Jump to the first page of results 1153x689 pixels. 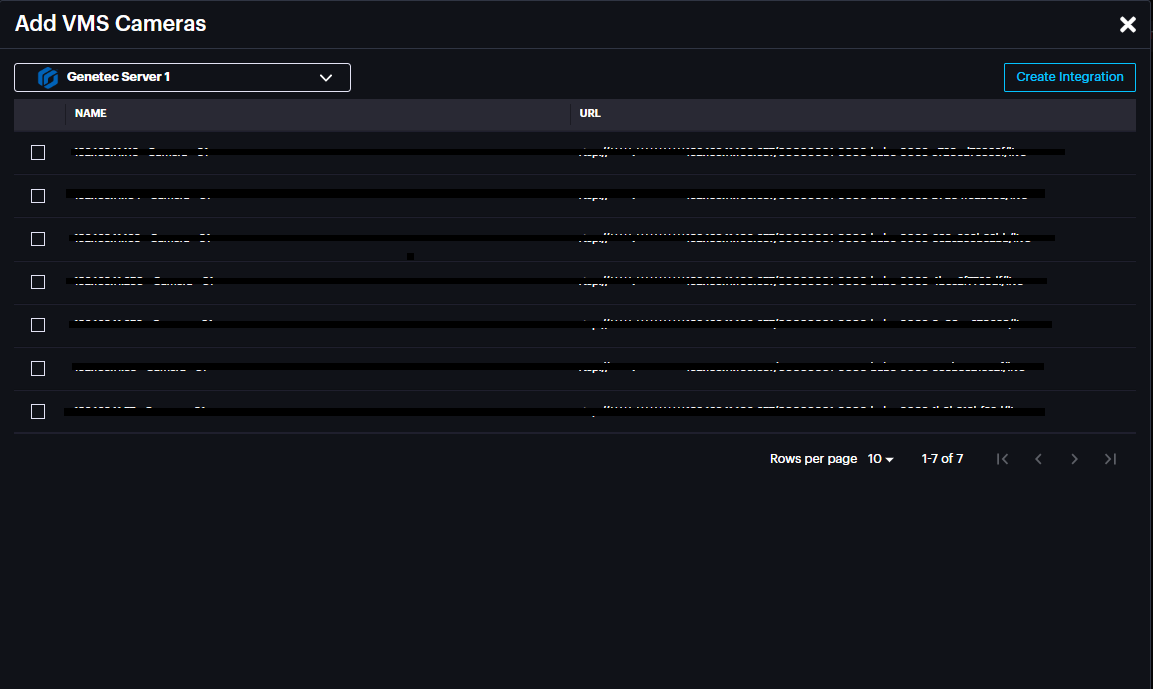pyautogui.click(x=1002, y=459)
